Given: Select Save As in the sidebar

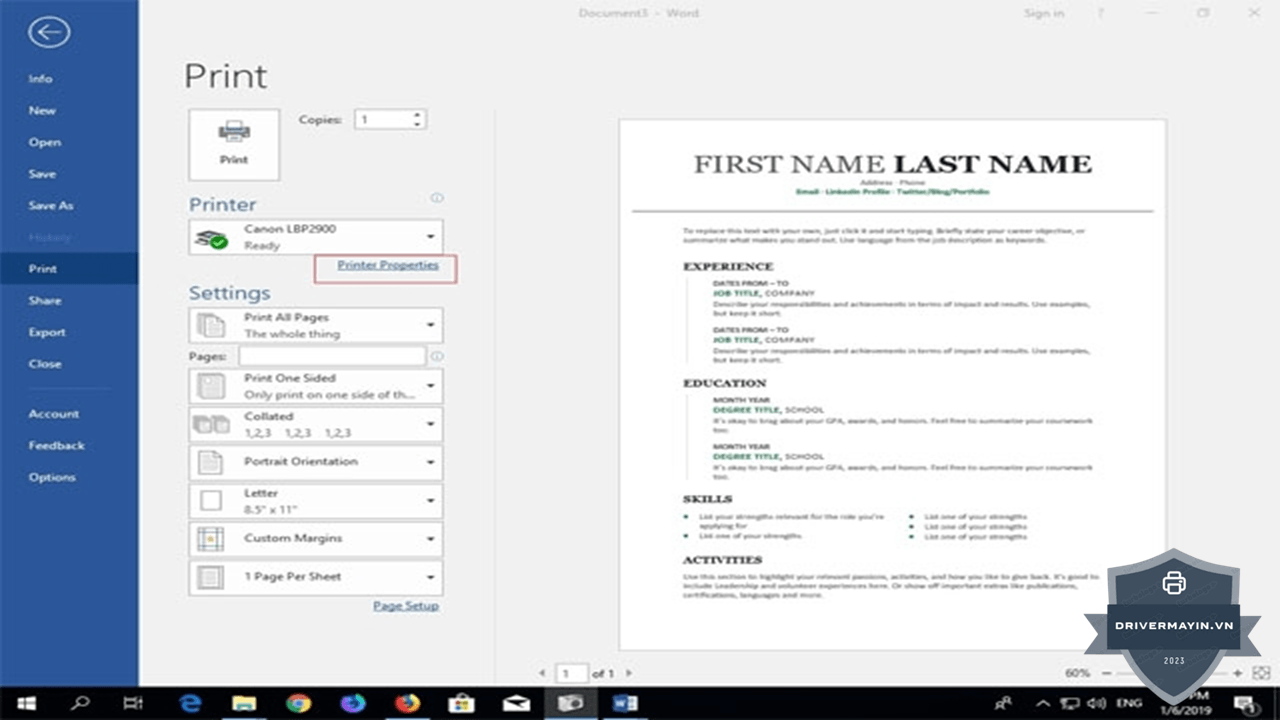Looking at the screenshot, I should (x=51, y=205).
